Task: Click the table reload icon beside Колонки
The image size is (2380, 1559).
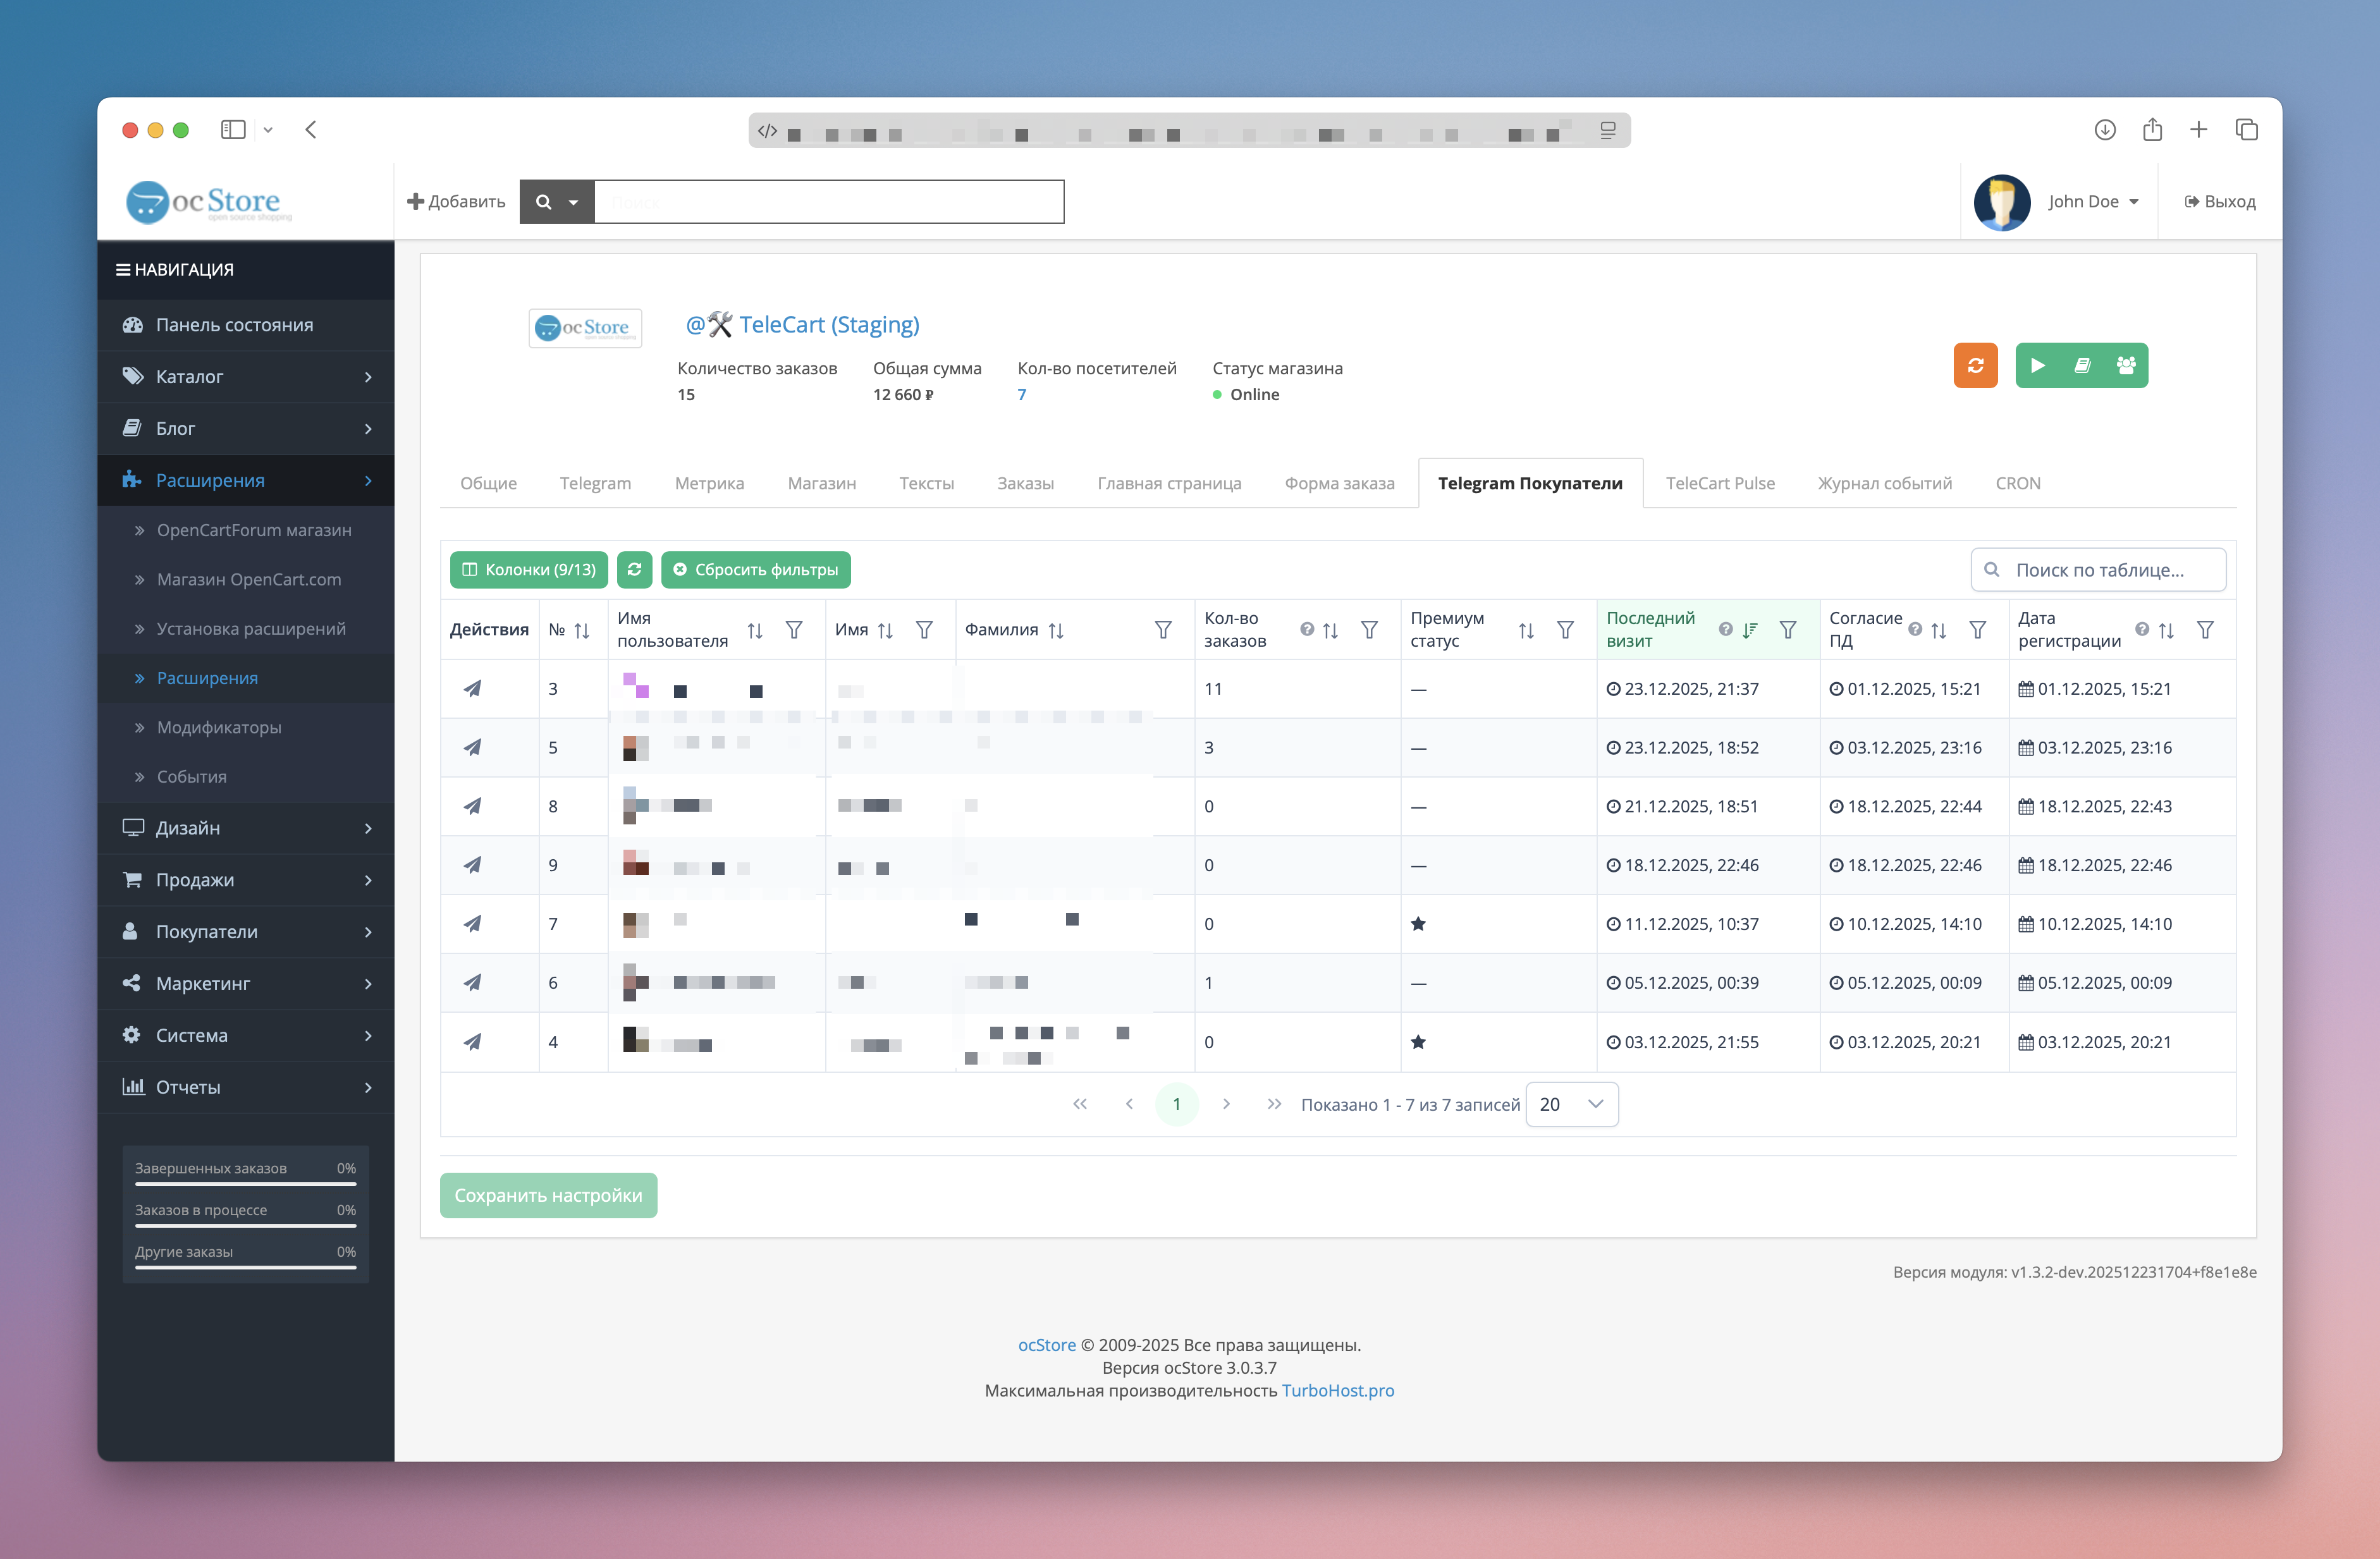Action: tap(634, 569)
